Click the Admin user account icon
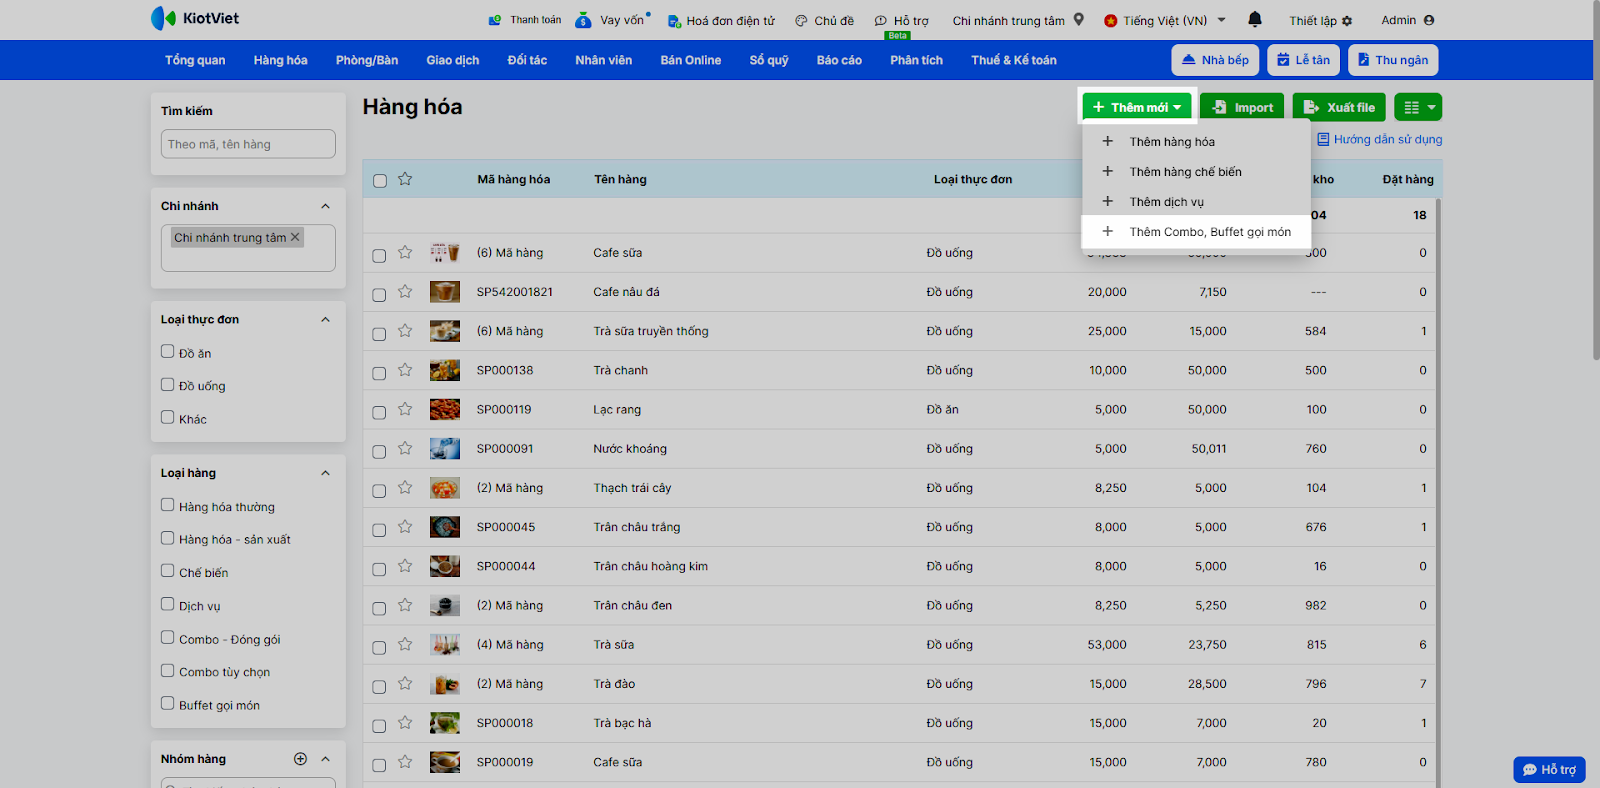Image resolution: width=1600 pixels, height=788 pixels. [x=1429, y=20]
